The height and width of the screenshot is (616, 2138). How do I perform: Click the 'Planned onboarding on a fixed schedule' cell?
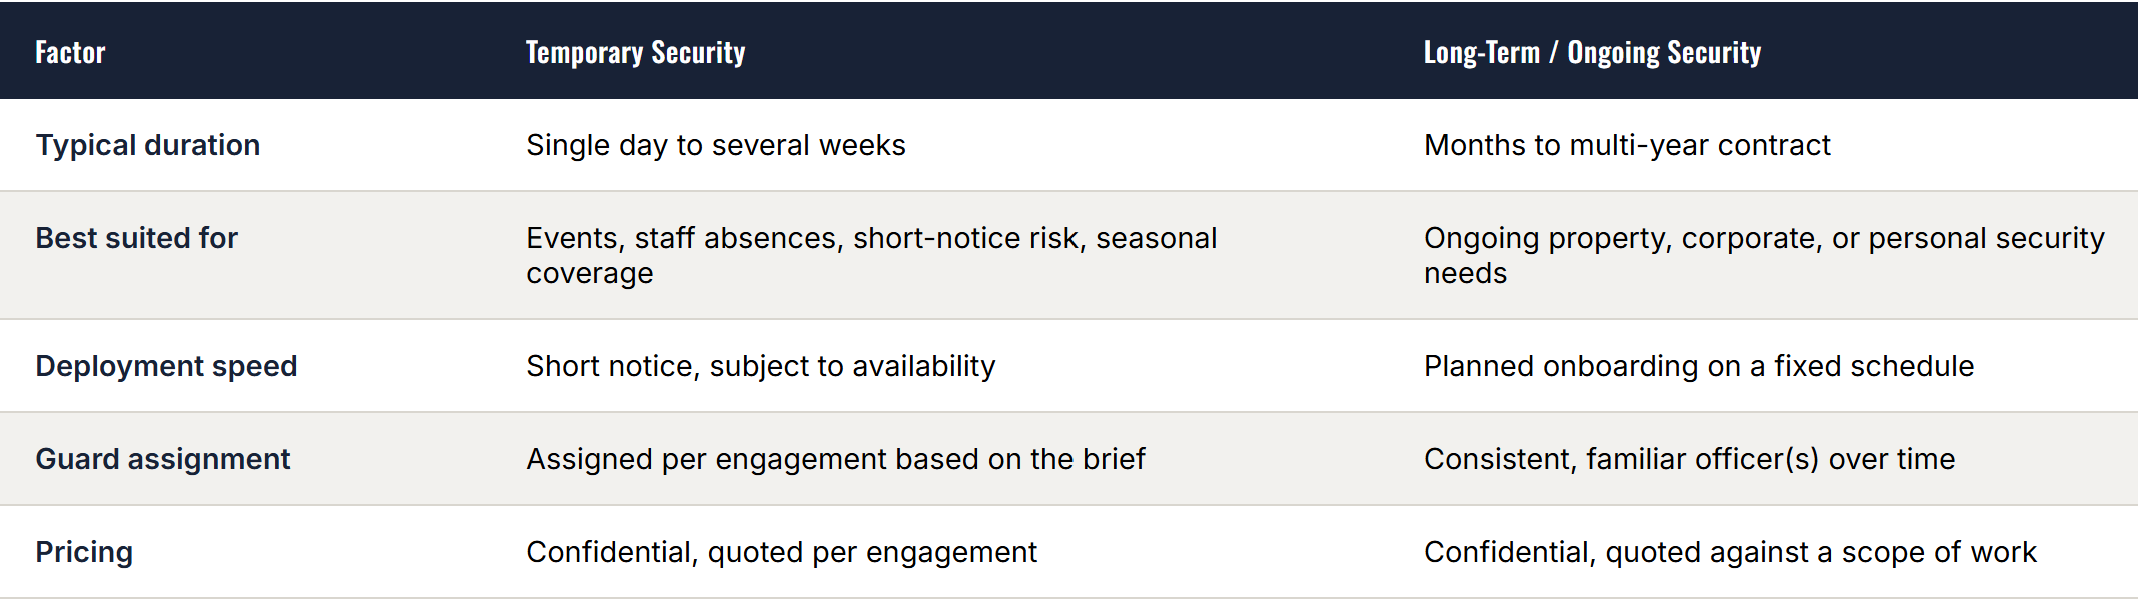[1699, 366]
